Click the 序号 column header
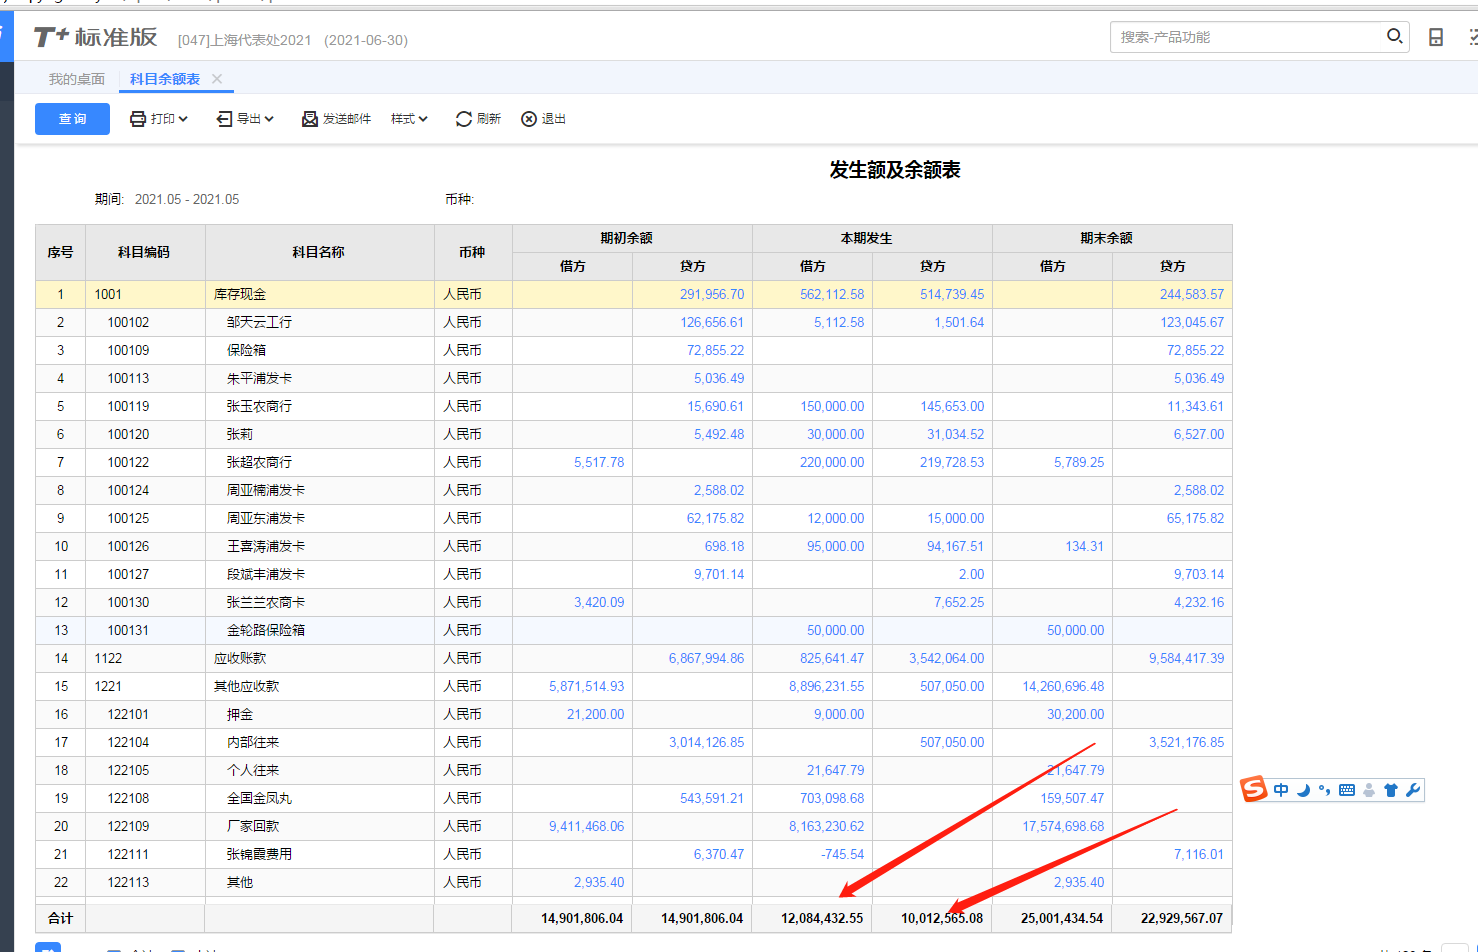 [60, 252]
